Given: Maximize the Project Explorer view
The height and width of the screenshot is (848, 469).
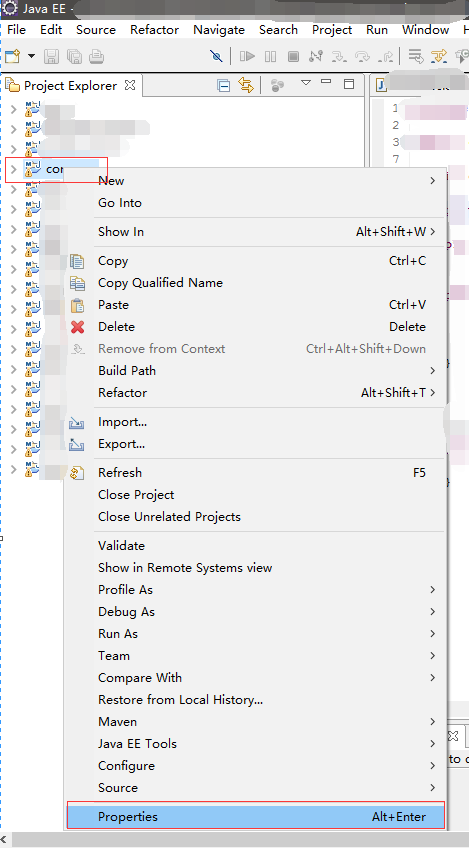Looking at the screenshot, I should [349, 84].
